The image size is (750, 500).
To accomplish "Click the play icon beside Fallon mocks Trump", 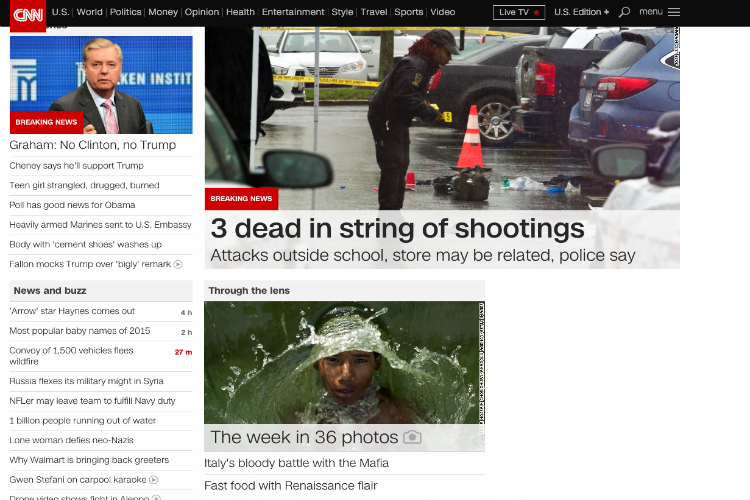I will tap(178, 264).
